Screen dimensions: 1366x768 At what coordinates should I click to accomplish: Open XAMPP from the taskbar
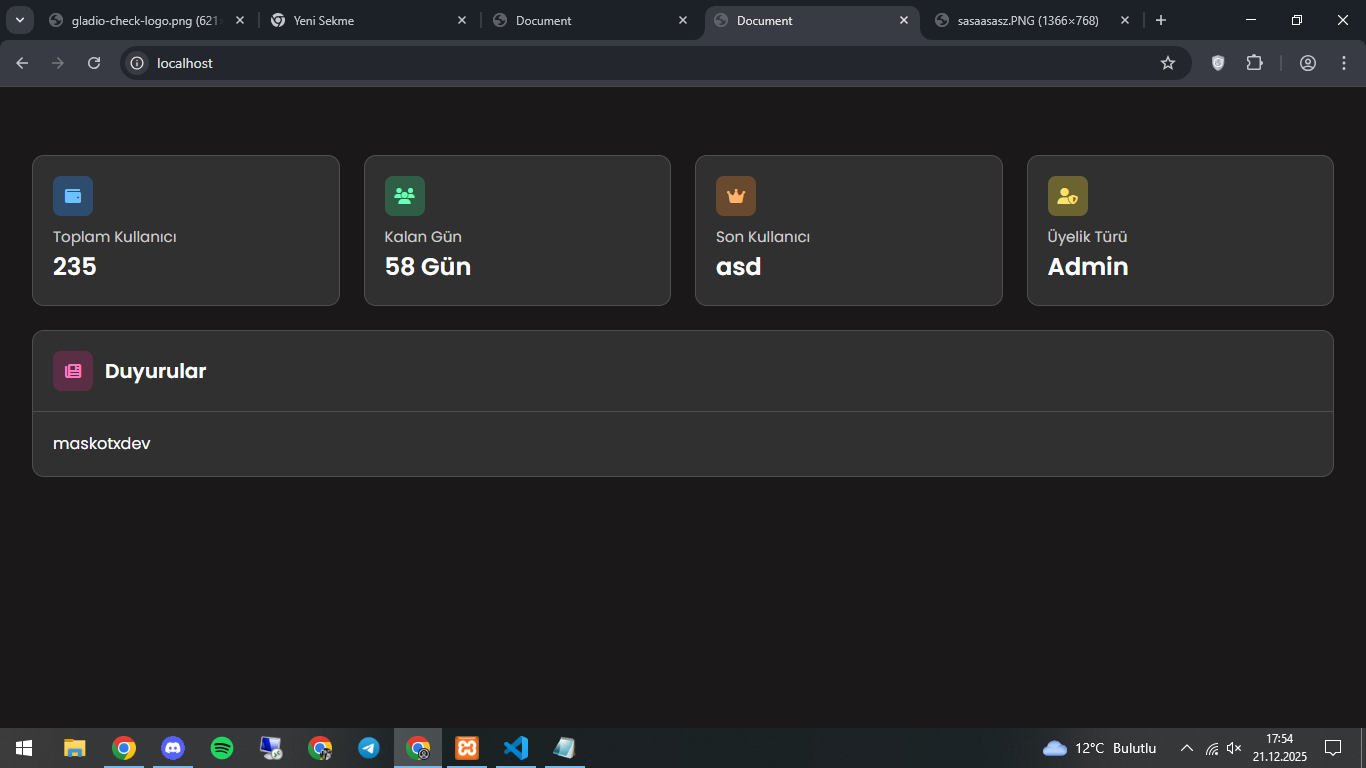click(x=467, y=748)
